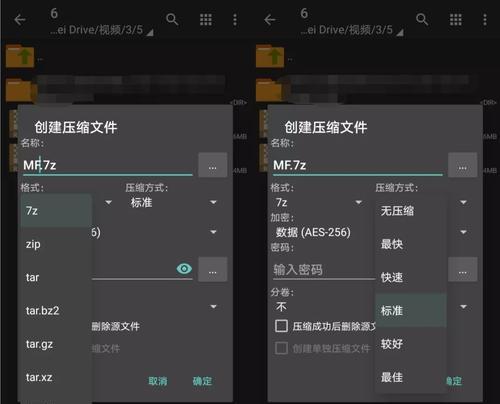500x404 pixels.
Task: Check 创建单独压缩文件 box in right dialog
Action: click(x=281, y=348)
